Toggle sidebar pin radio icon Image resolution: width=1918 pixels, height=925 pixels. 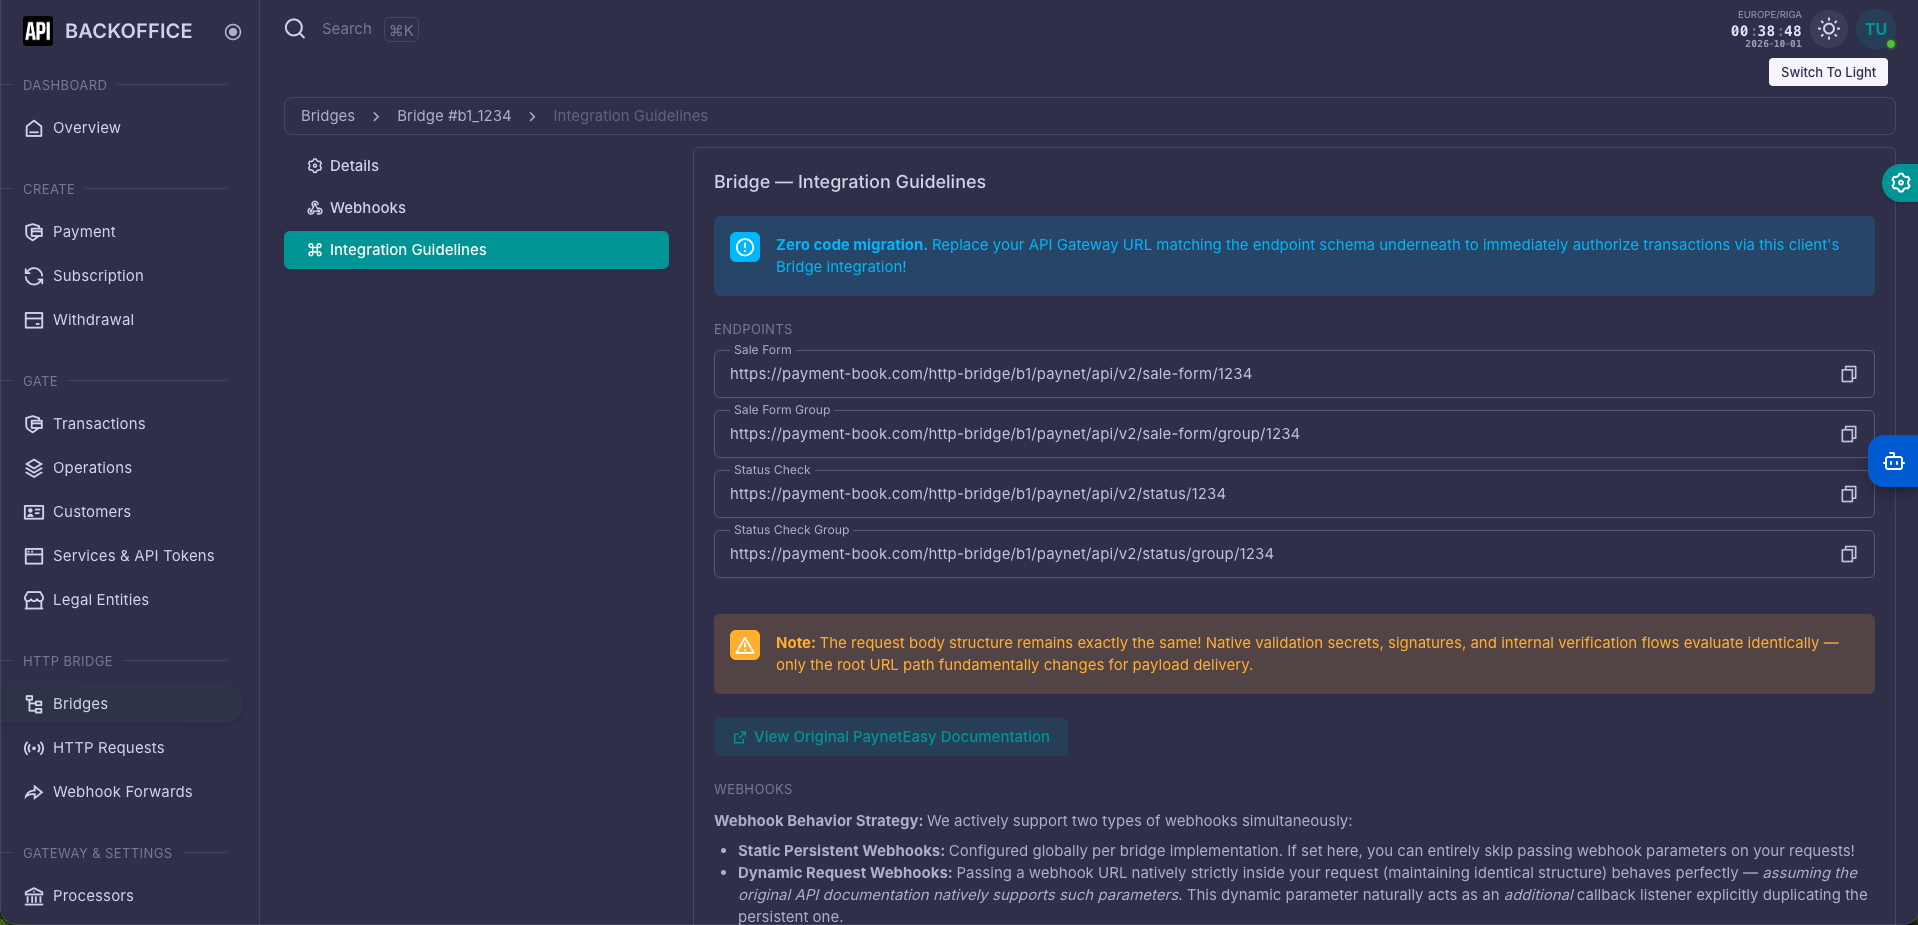[233, 32]
